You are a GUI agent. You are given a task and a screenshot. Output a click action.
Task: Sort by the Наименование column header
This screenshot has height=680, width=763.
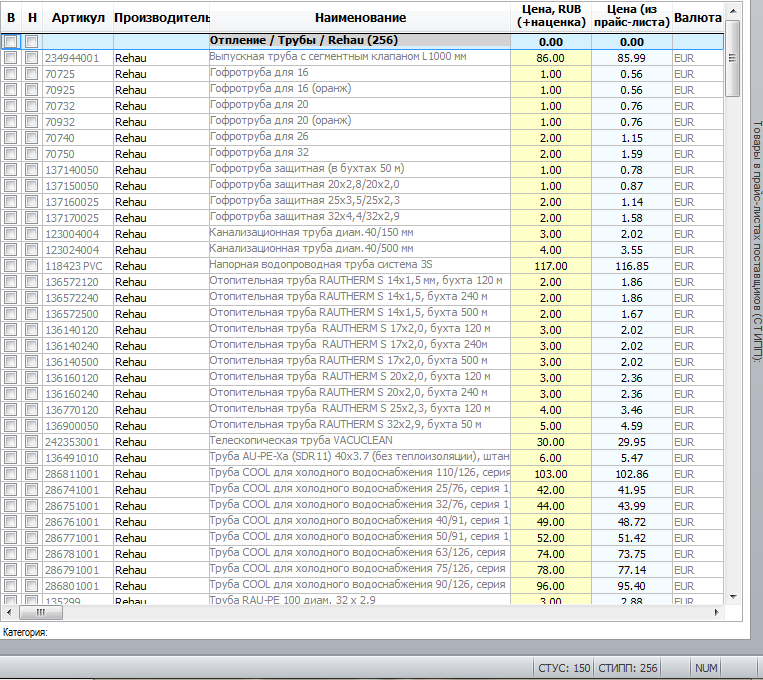pyautogui.click(x=360, y=18)
